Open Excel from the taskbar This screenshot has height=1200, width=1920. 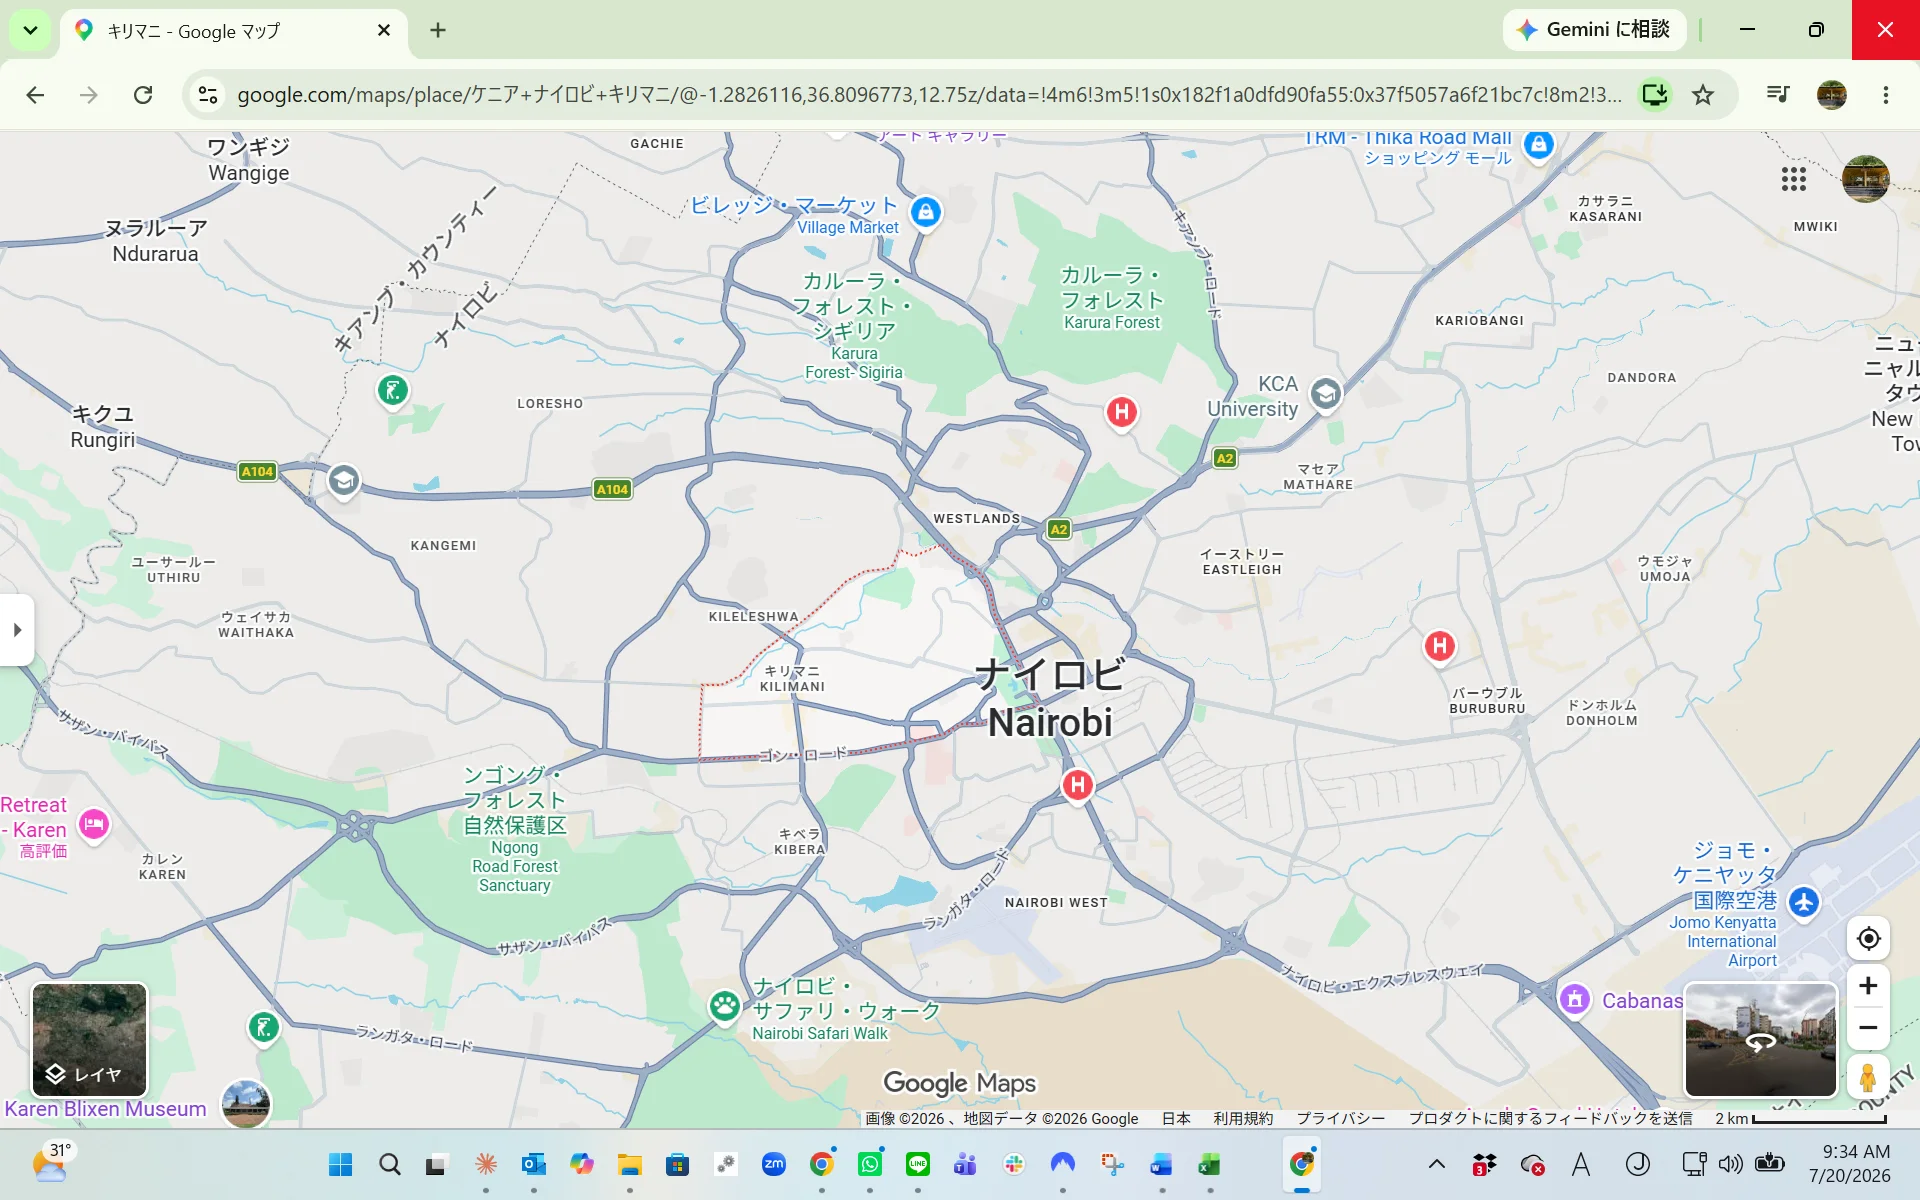1209,1164
